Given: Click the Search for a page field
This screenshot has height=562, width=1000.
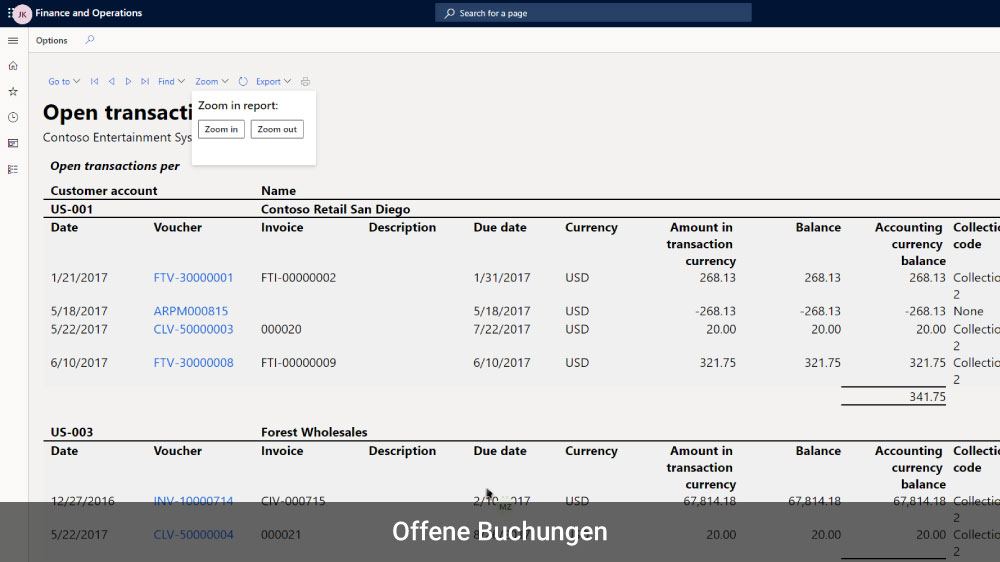Looking at the screenshot, I should click(593, 13).
